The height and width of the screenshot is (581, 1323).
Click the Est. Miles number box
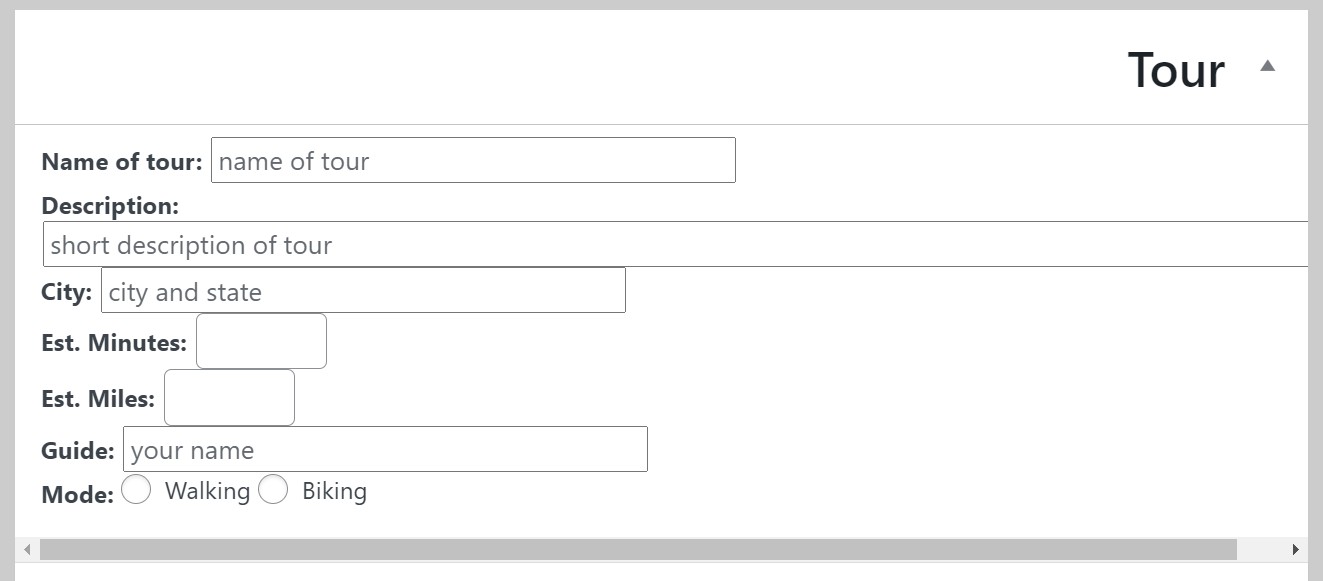pyautogui.click(x=229, y=397)
